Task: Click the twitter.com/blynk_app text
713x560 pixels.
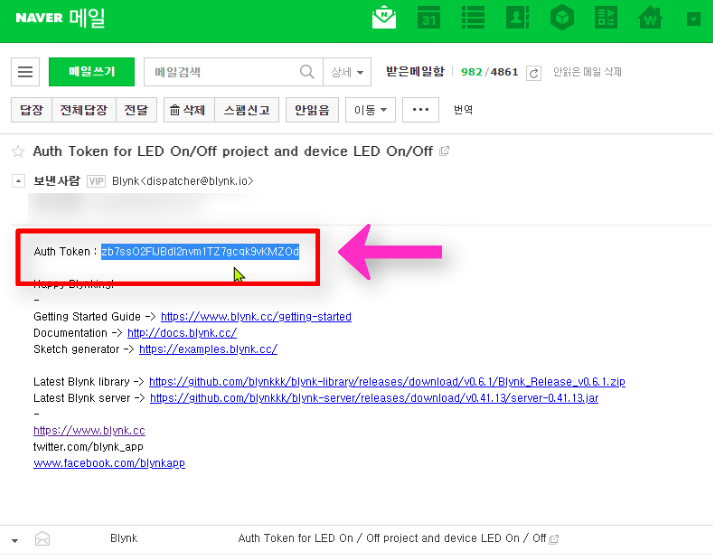Action: click(x=88, y=446)
